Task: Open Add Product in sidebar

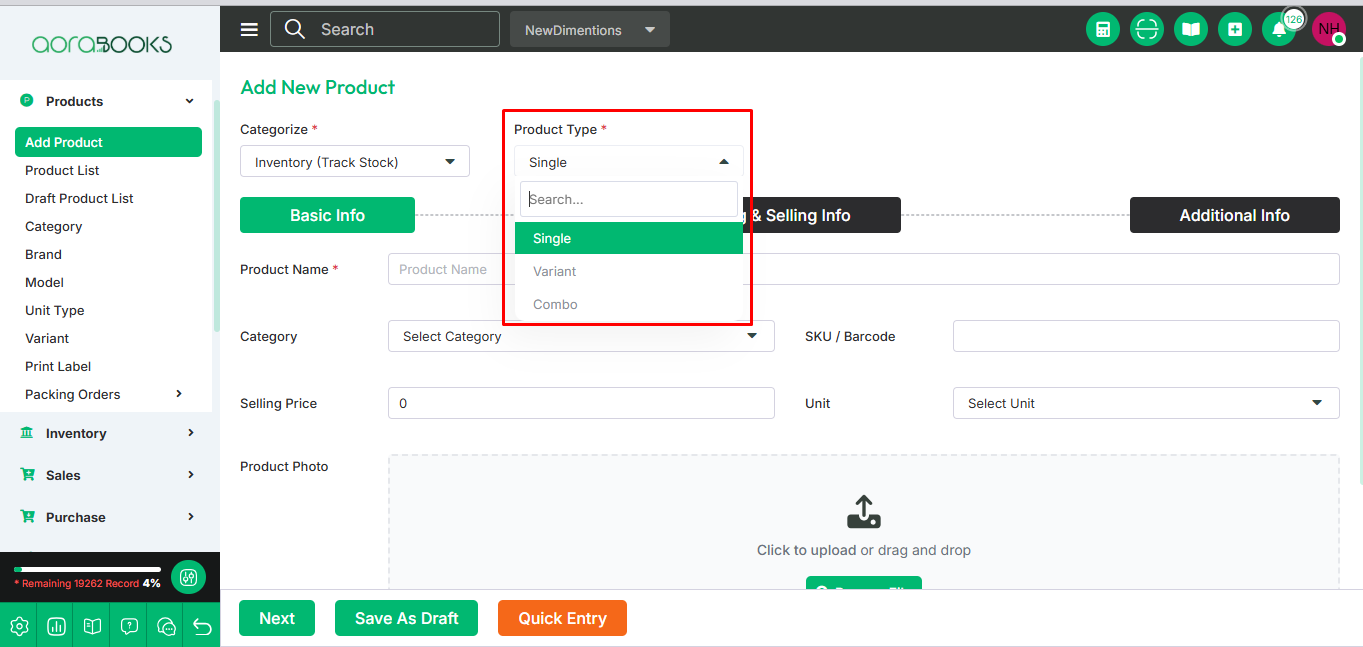Action: [x=108, y=142]
